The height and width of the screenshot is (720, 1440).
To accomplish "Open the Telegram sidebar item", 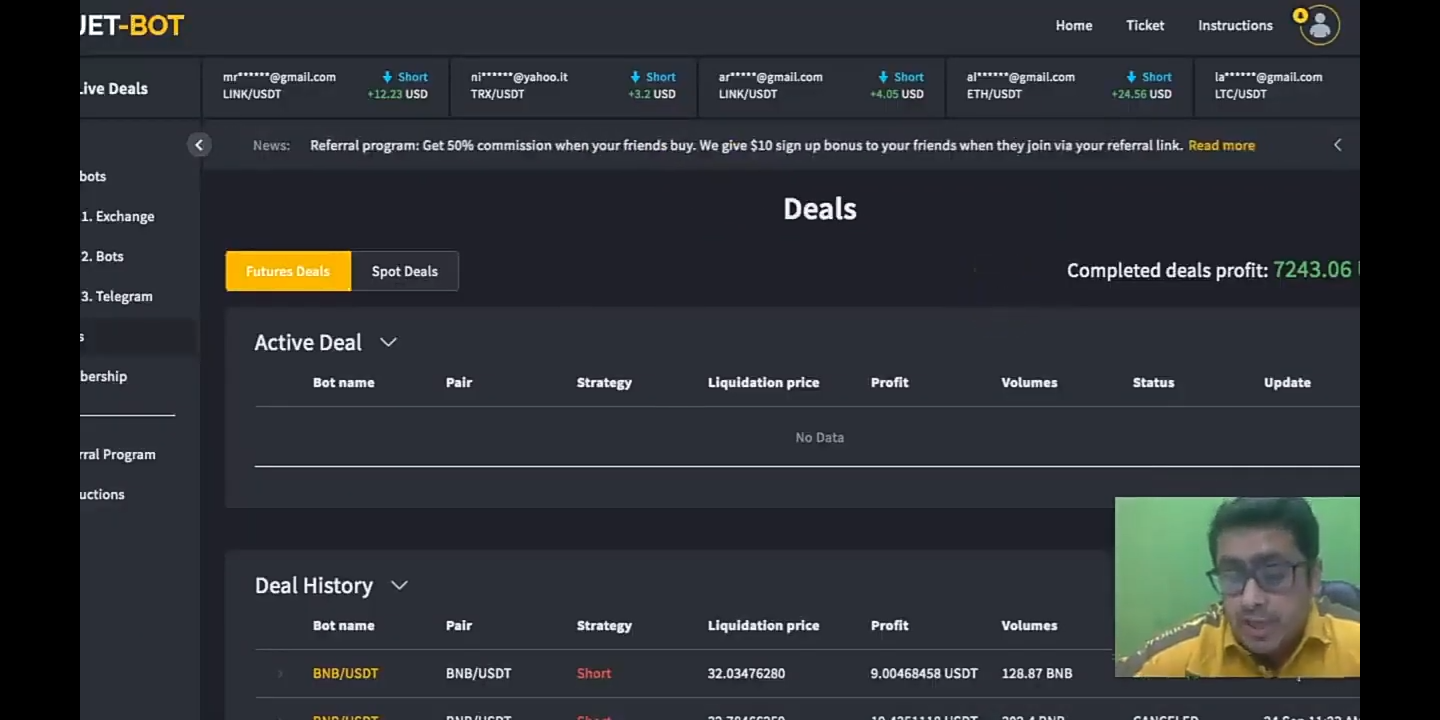I will tap(117, 296).
